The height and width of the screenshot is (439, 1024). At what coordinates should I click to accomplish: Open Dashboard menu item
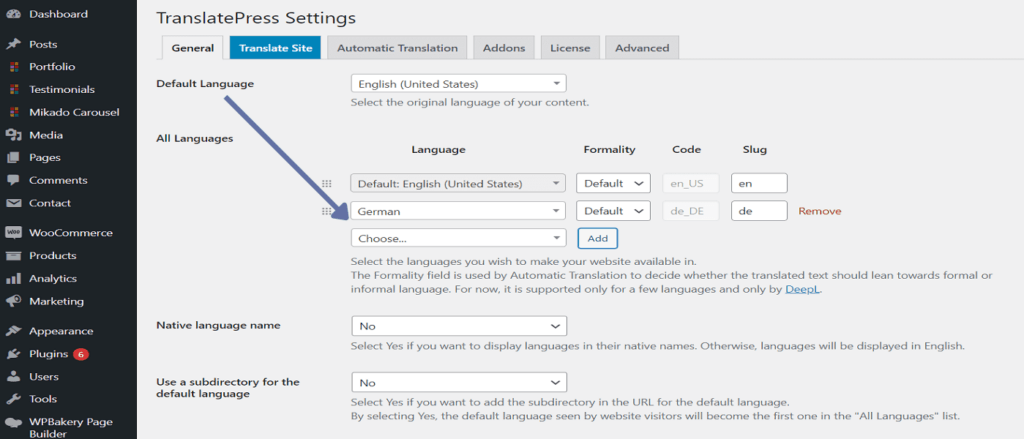tap(58, 14)
